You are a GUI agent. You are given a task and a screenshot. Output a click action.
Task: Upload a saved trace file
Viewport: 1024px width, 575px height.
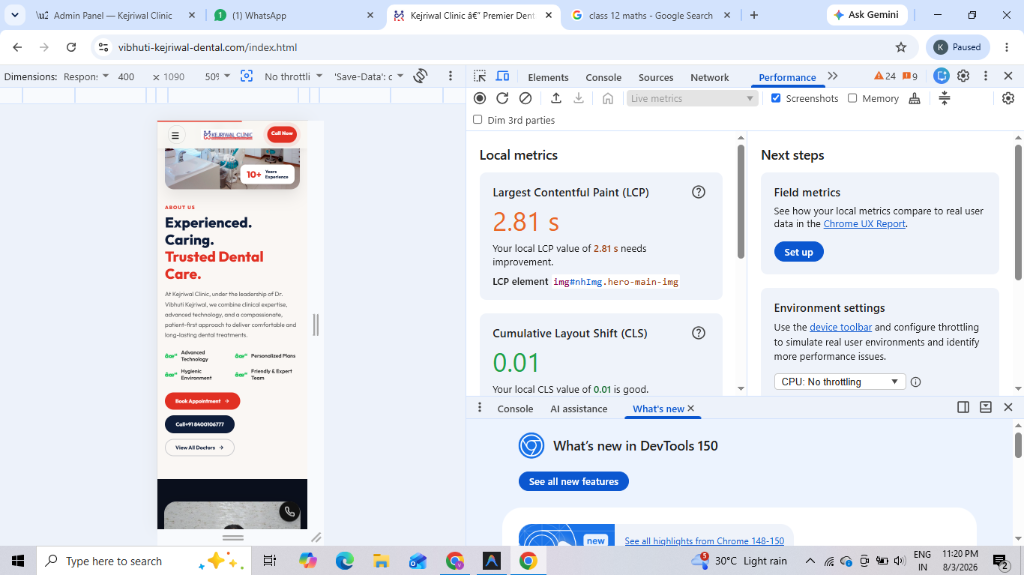click(x=556, y=98)
